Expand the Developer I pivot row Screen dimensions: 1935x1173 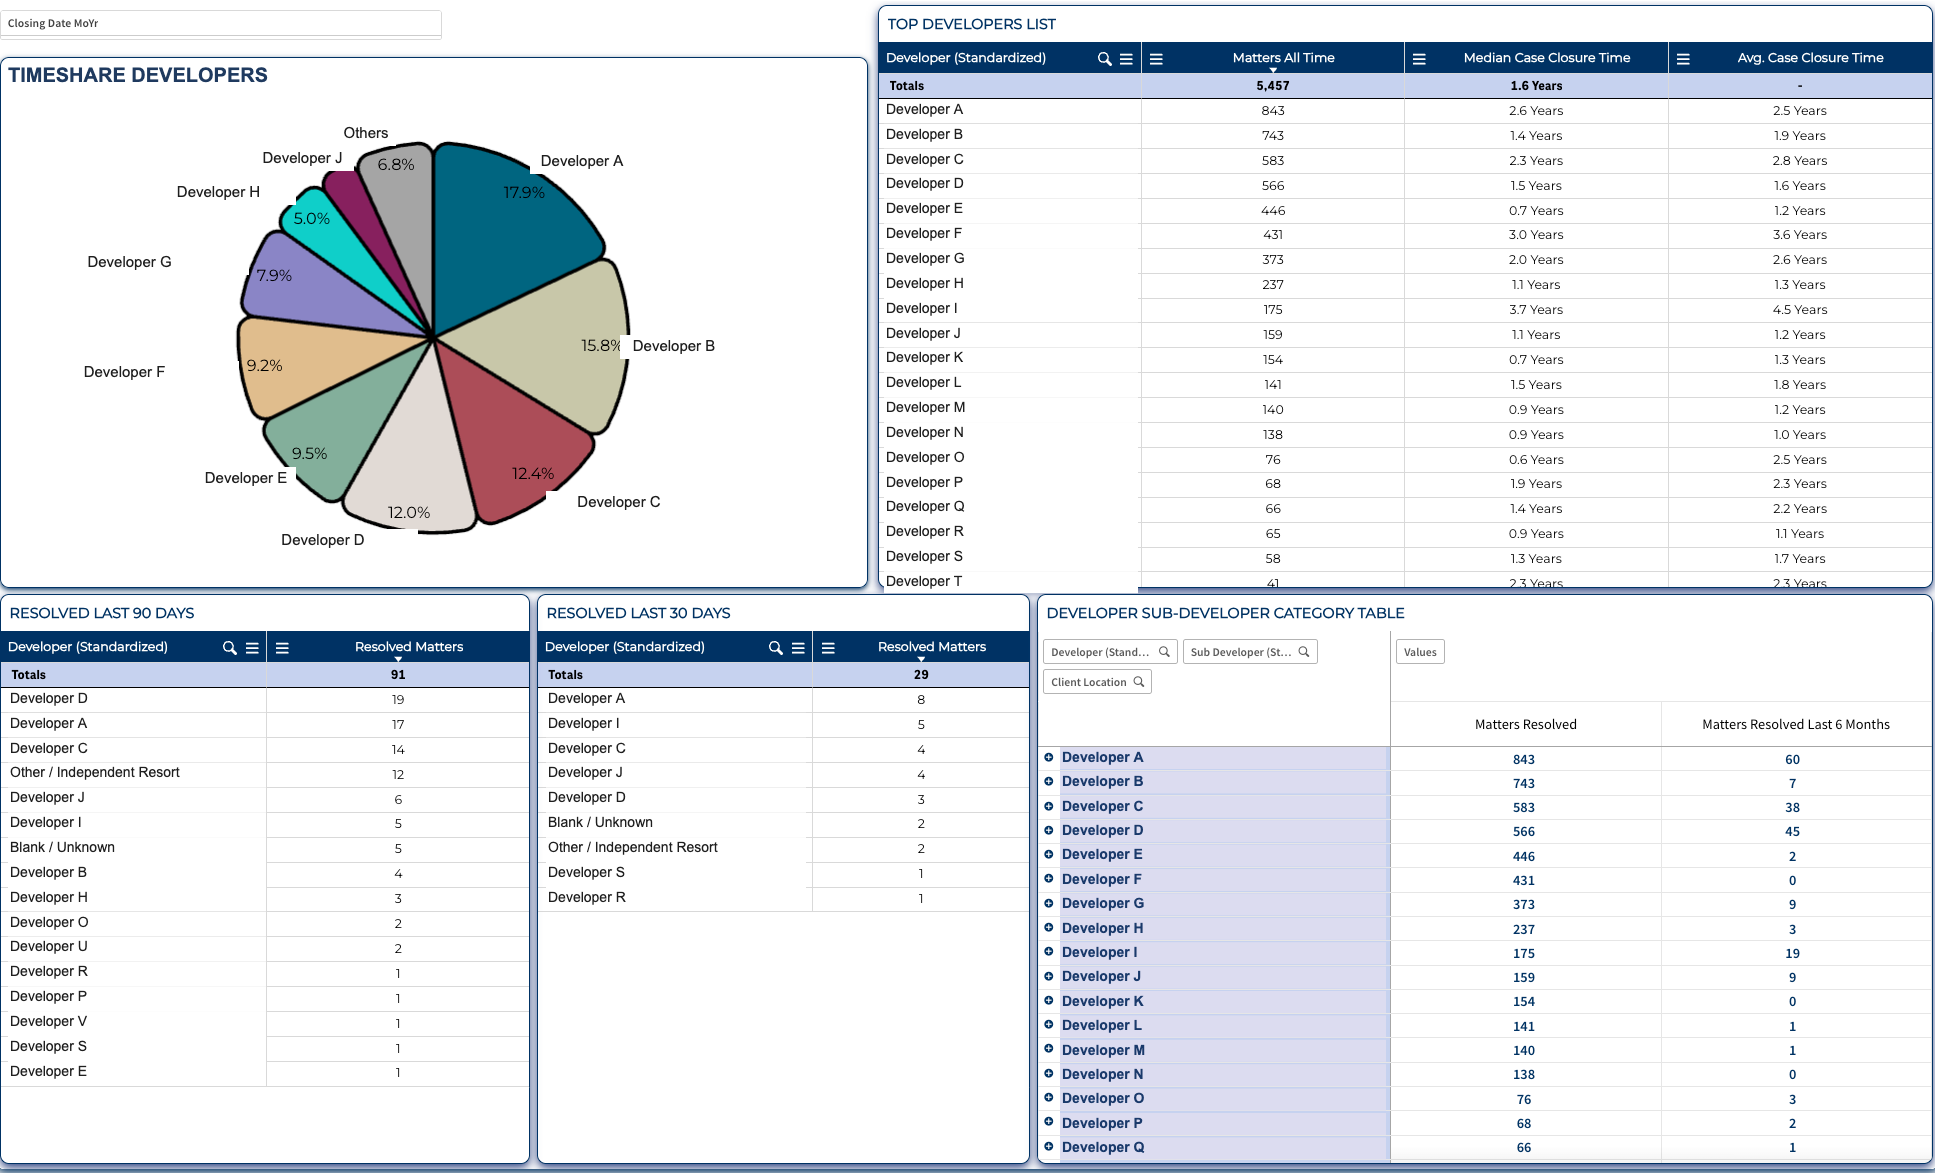click(x=1049, y=952)
